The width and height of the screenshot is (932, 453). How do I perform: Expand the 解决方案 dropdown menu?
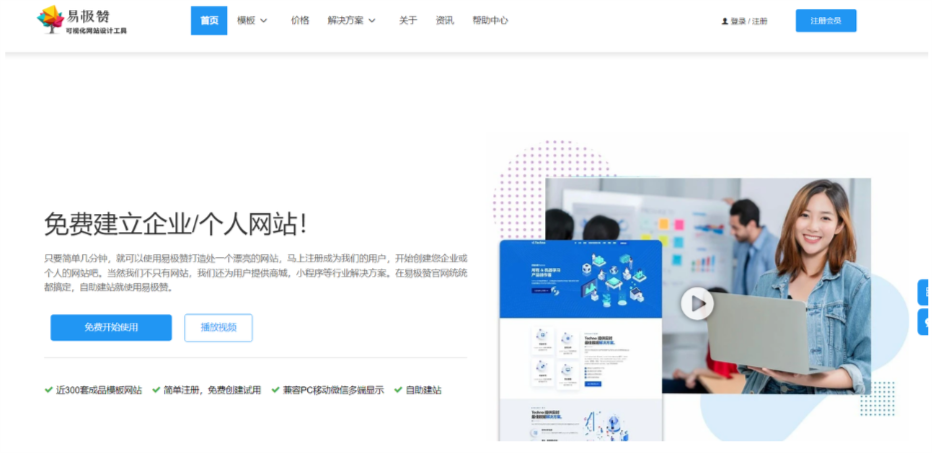[352, 20]
